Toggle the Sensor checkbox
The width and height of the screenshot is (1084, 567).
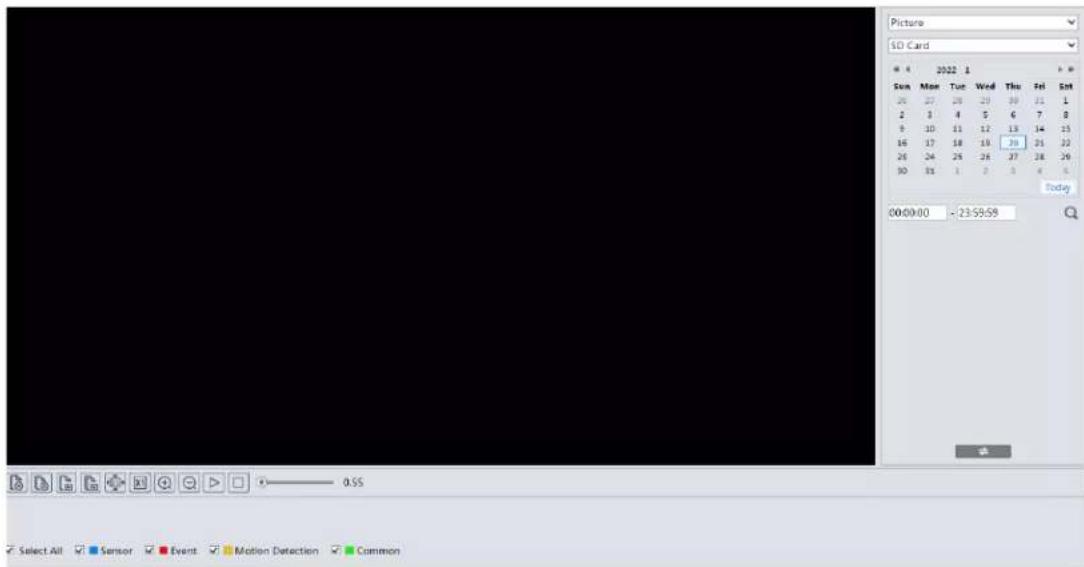tap(80, 550)
